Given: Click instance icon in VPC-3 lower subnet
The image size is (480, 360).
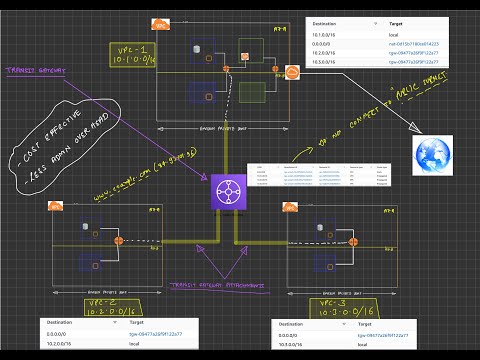Looking at the screenshot, I should click(x=330, y=267).
